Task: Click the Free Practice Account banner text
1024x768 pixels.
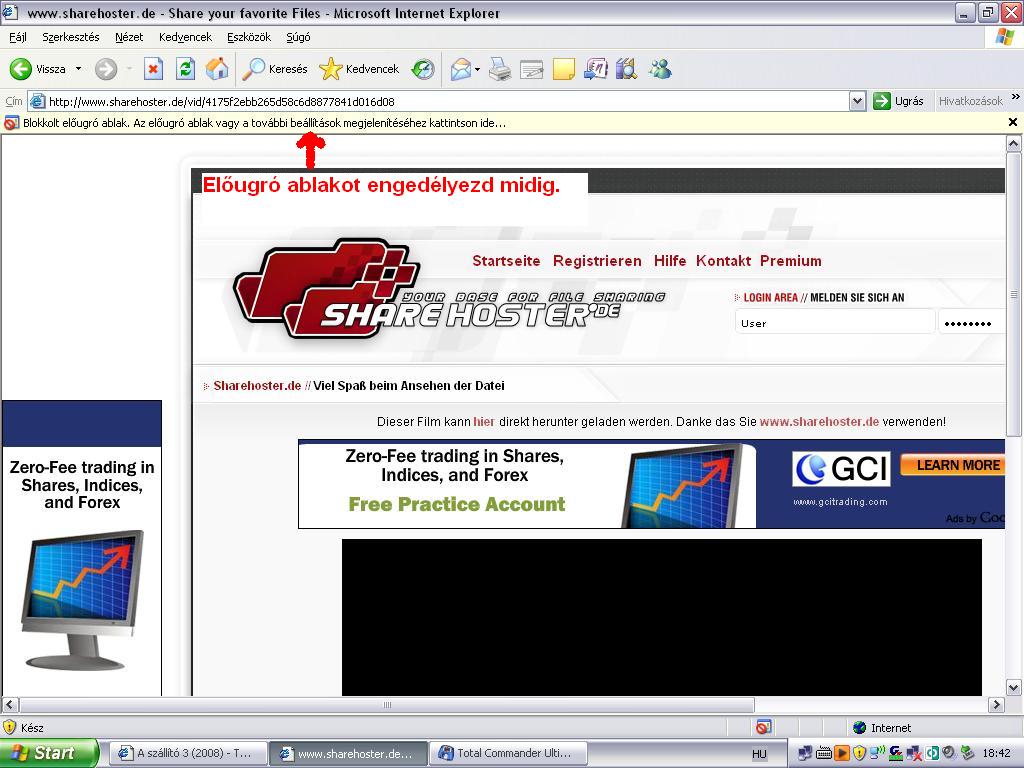Action: tap(456, 504)
